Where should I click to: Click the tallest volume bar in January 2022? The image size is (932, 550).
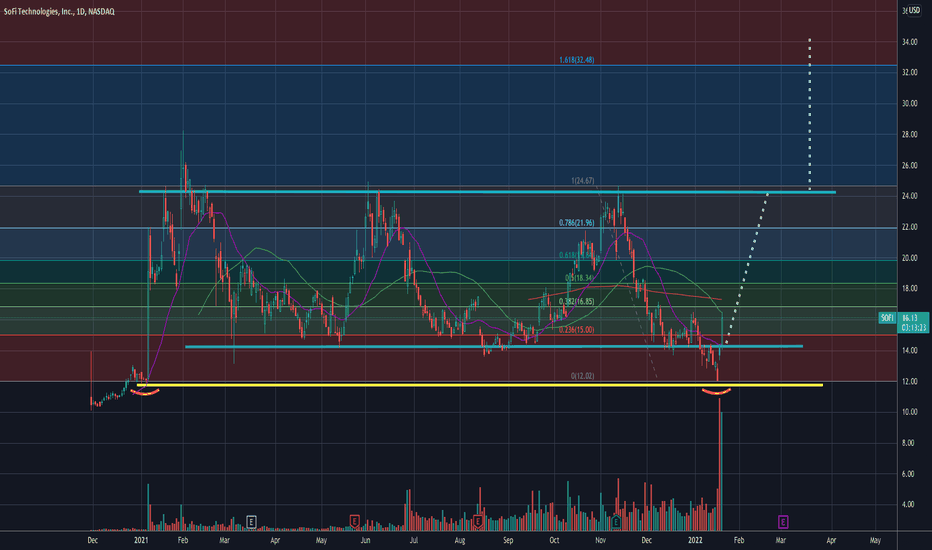pyautogui.click(x=720, y=464)
